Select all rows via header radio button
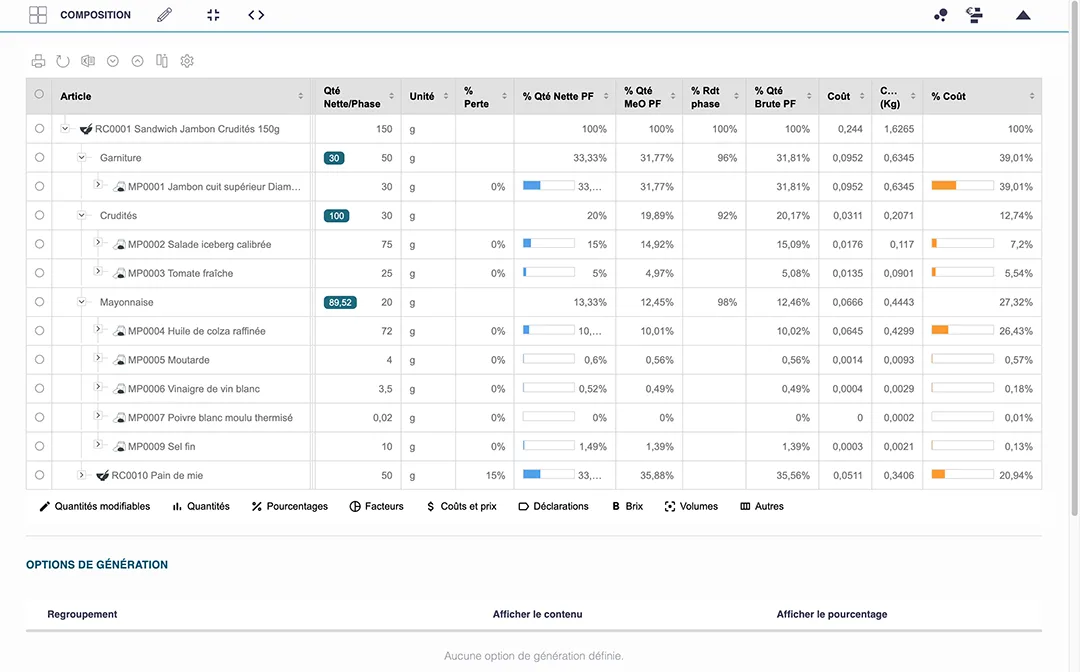Image resolution: width=1080 pixels, height=672 pixels. pyautogui.click(x=39, y=94)
